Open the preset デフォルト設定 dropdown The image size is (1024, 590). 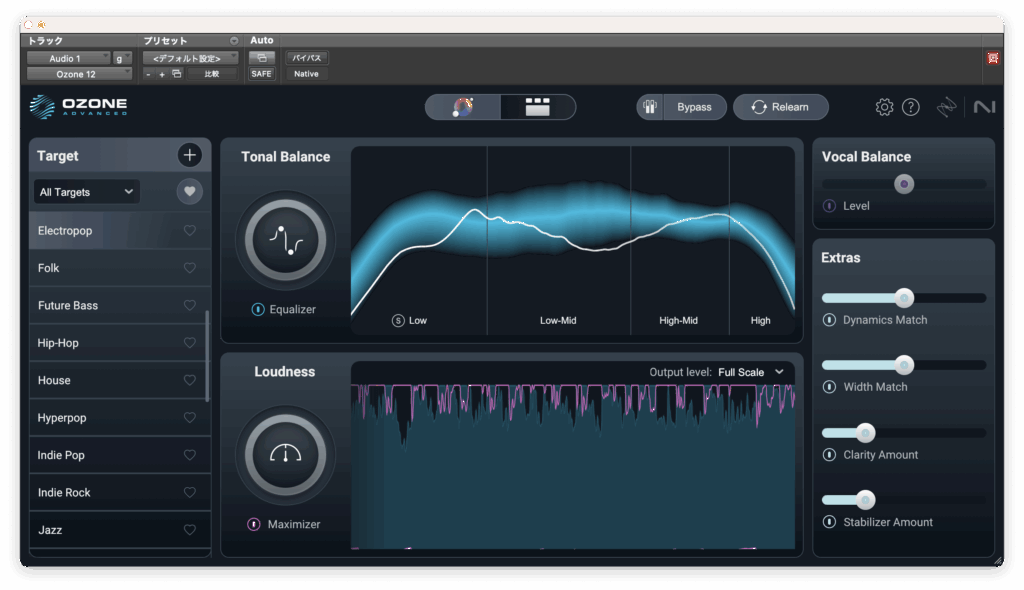coord(190,58)
